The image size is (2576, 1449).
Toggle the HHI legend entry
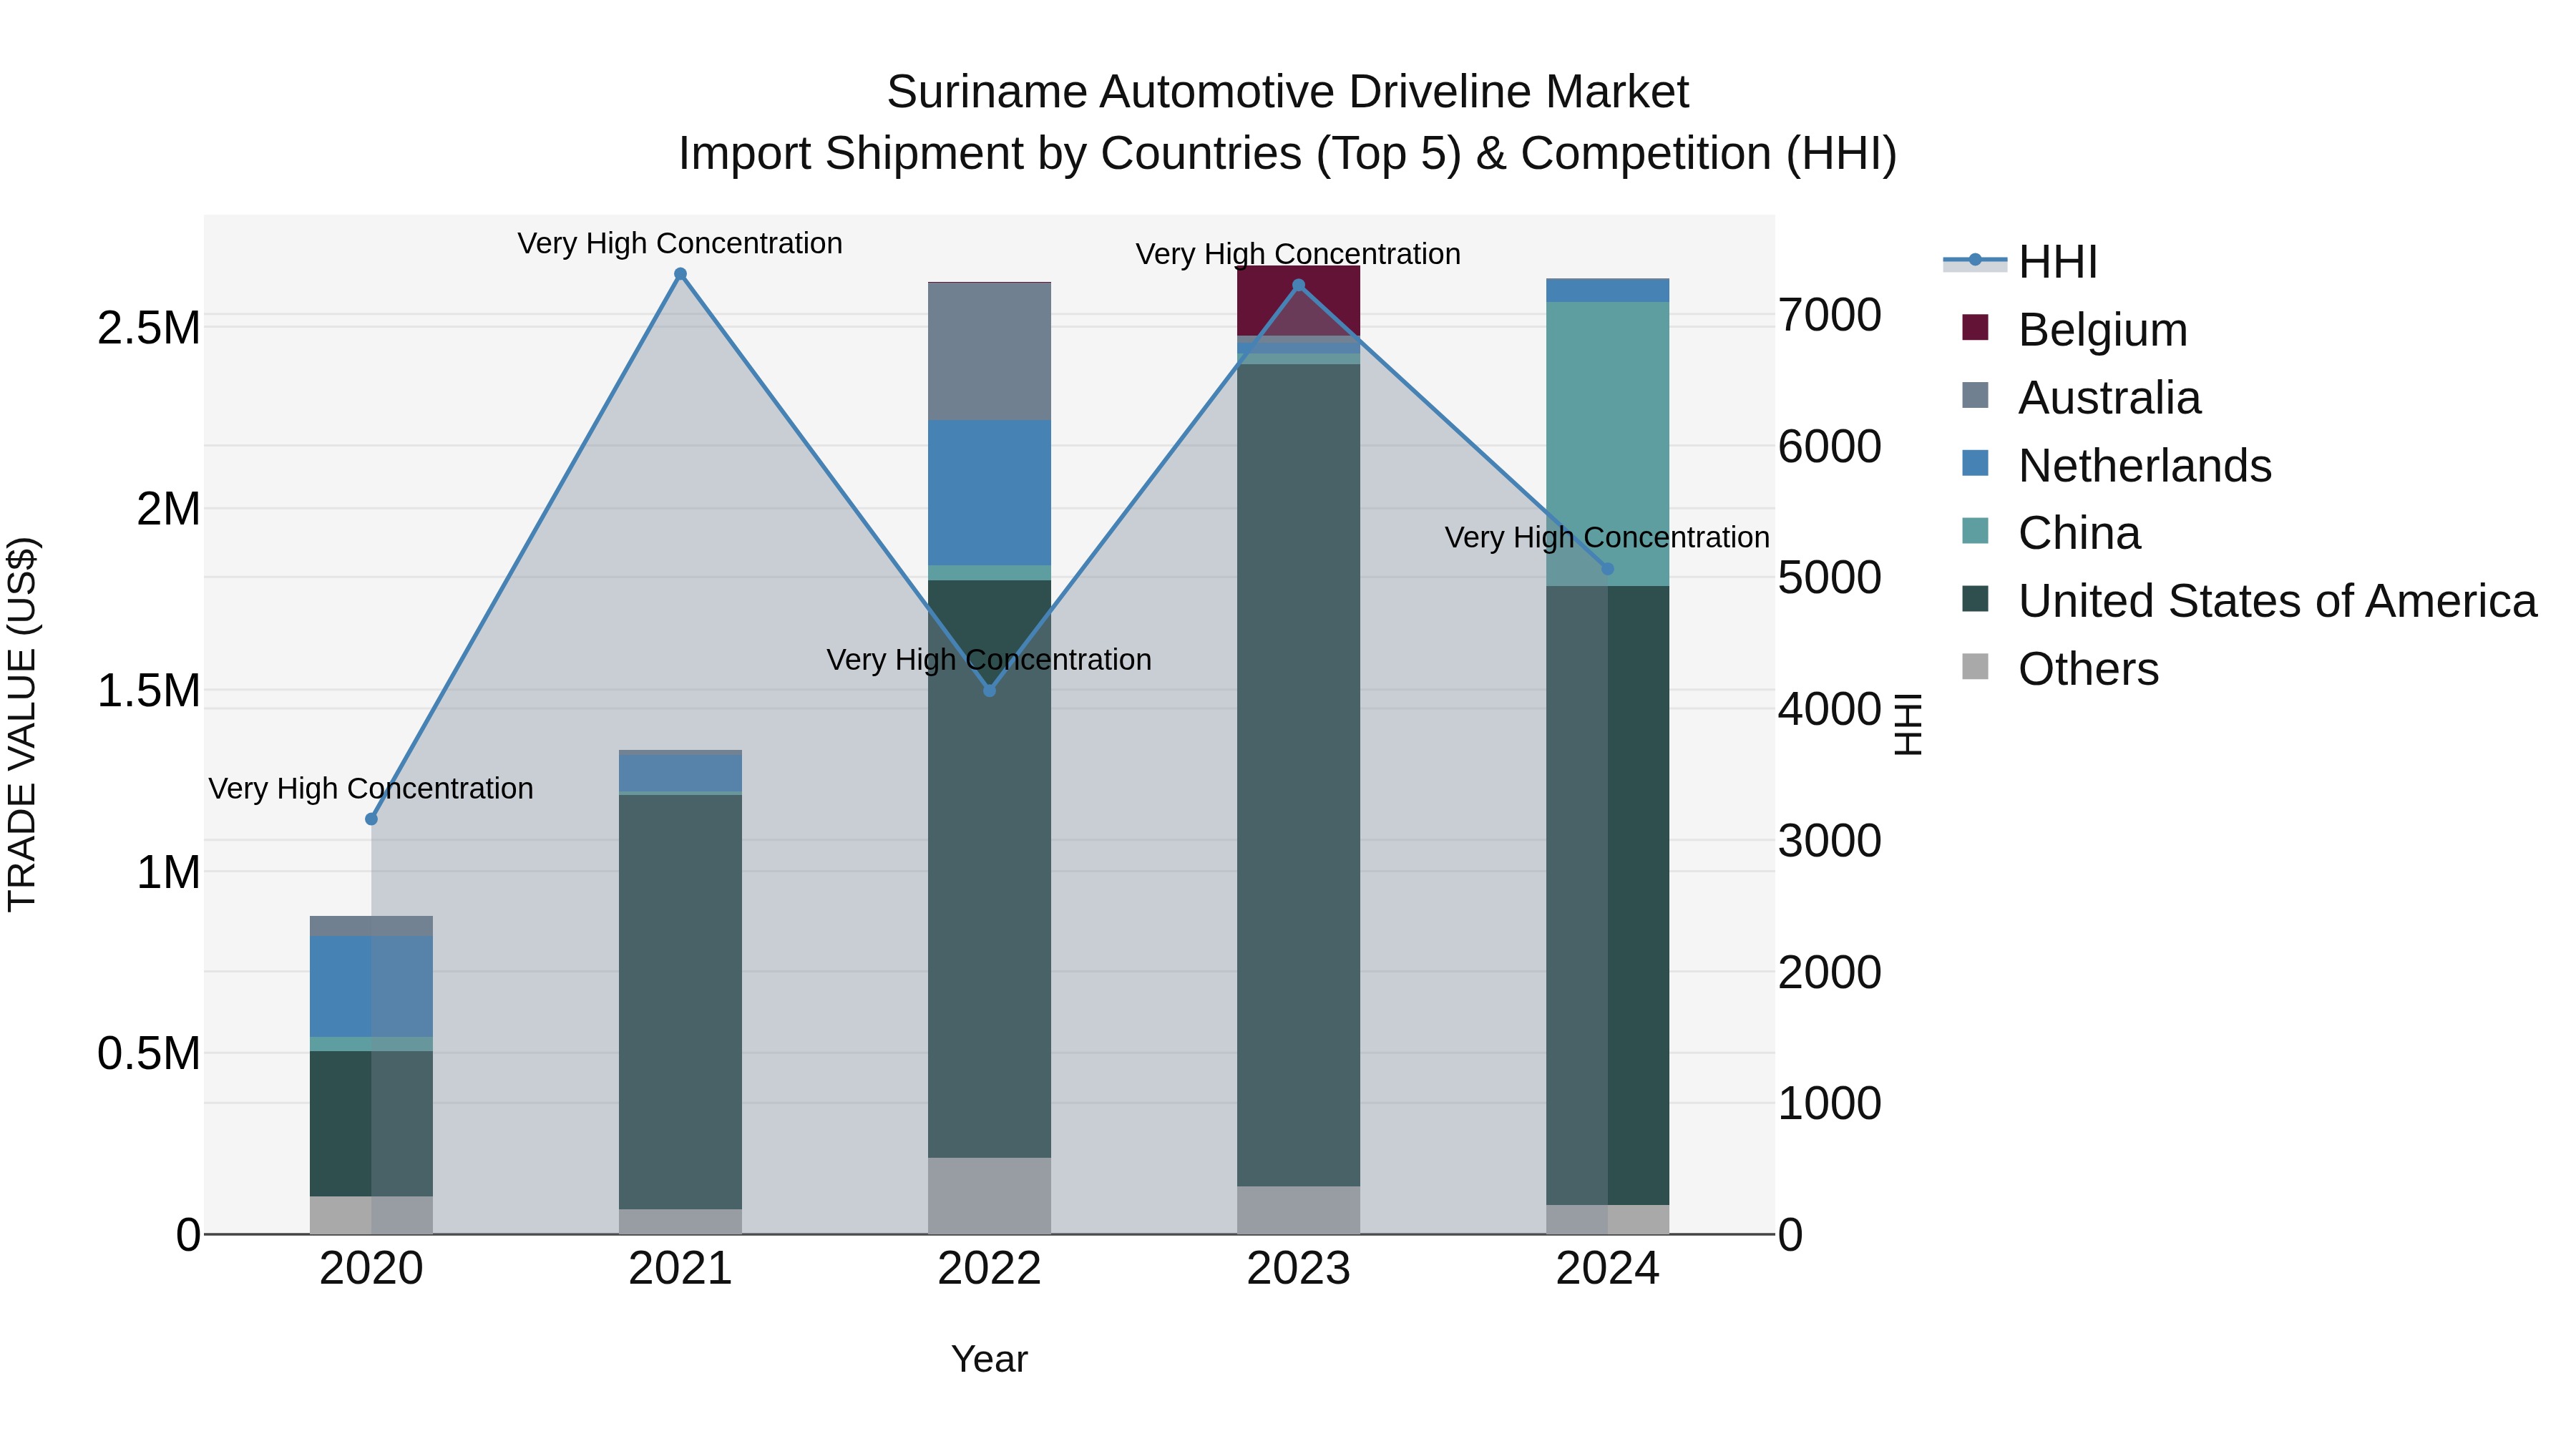(2020, 262)
